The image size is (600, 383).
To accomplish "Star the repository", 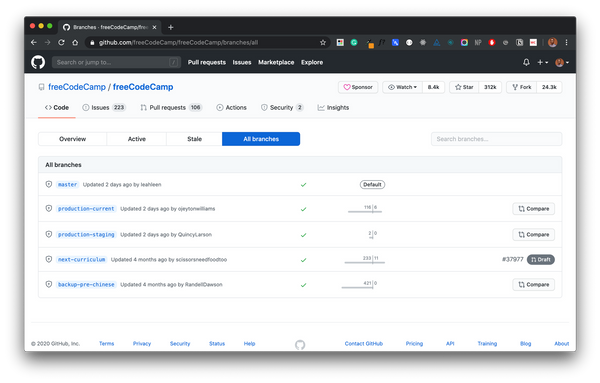I will point(464,87).
